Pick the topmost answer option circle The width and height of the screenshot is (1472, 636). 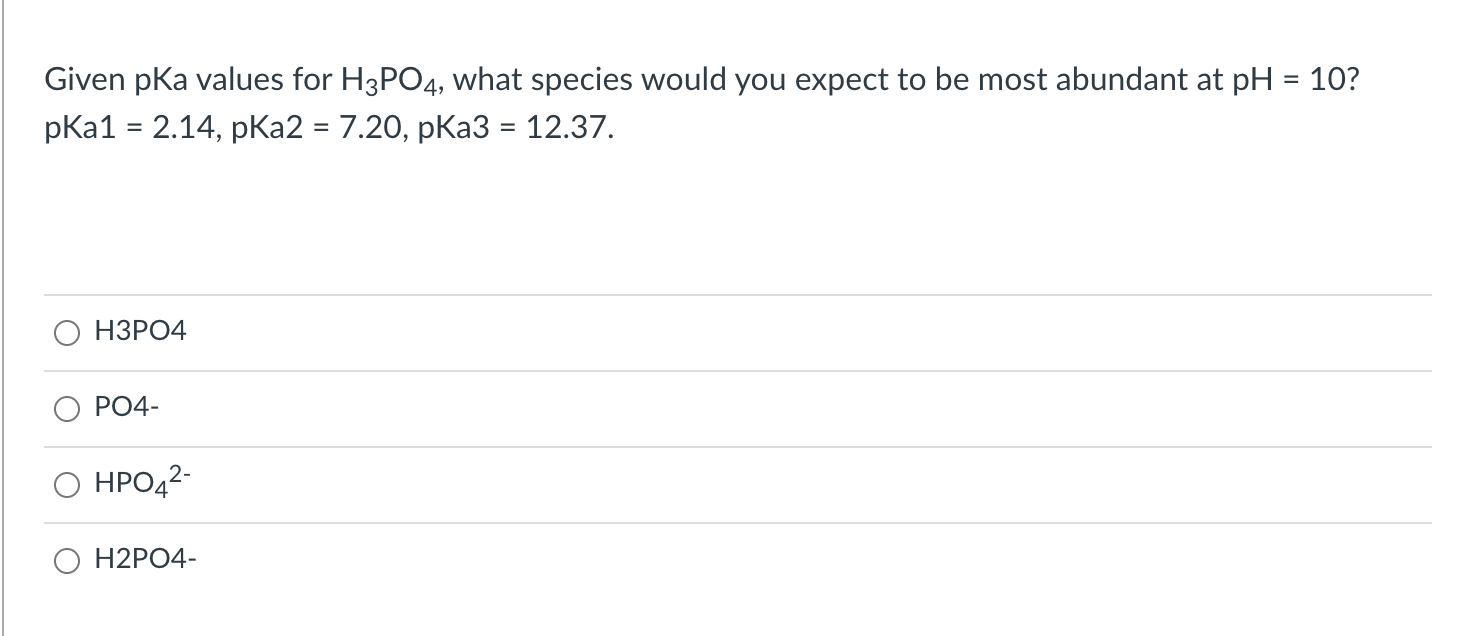pyautogui.click(x=67, y=332)
